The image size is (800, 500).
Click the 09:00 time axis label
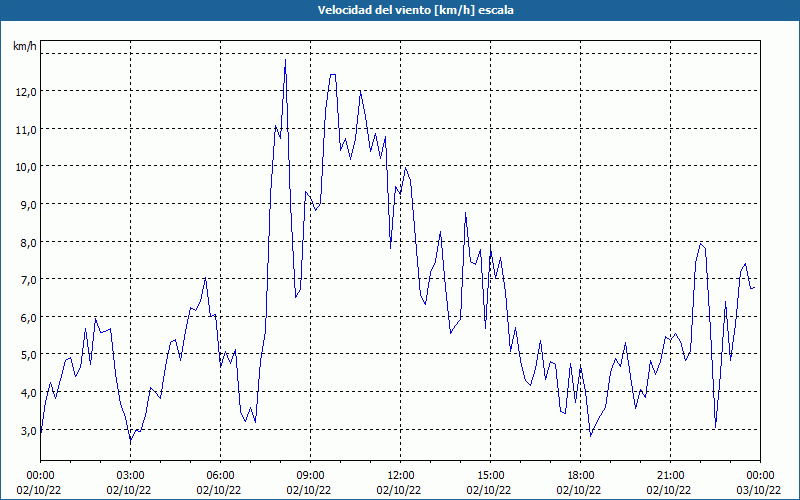pyautogui.click(x=310, y=476)
